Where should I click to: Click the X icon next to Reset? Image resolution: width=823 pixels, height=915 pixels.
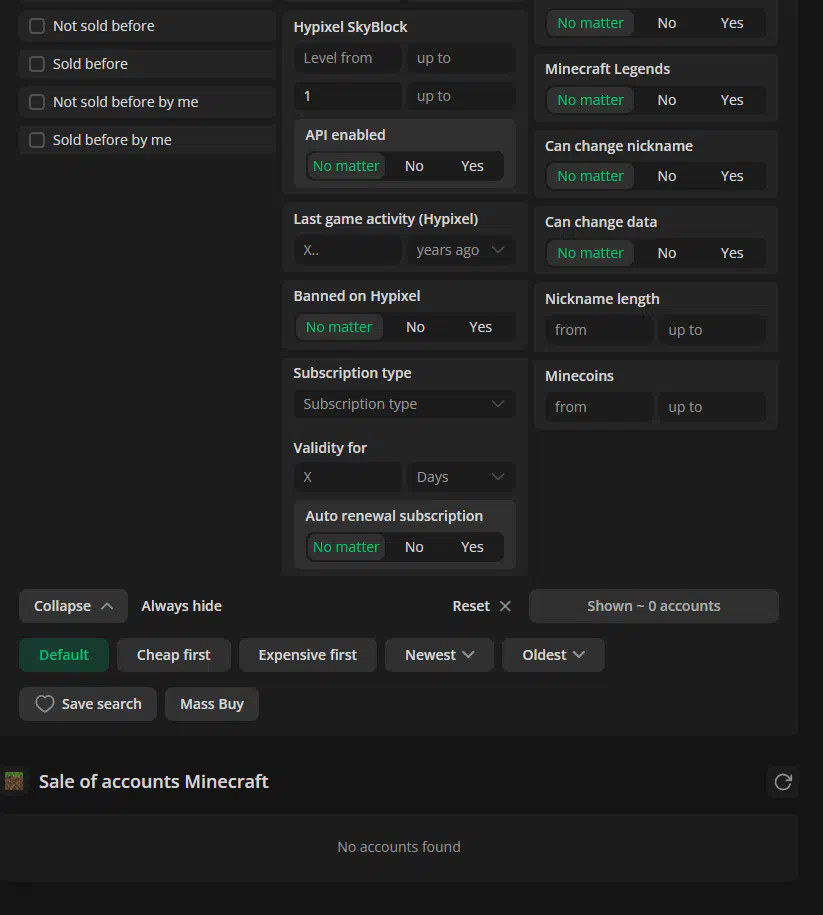(505, 606)
